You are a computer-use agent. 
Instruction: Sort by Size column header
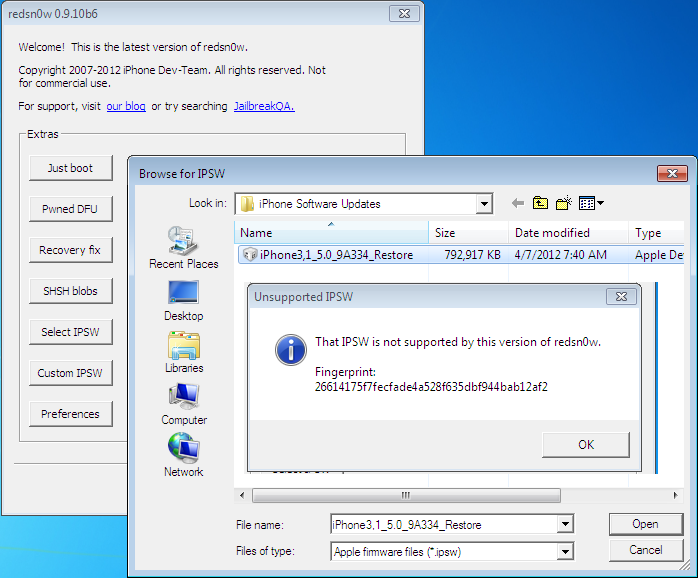click(468, 232)
